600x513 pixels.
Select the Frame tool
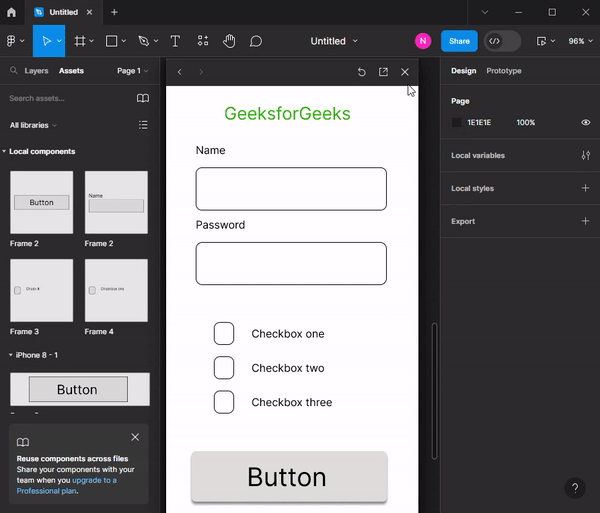click(80, 41)
